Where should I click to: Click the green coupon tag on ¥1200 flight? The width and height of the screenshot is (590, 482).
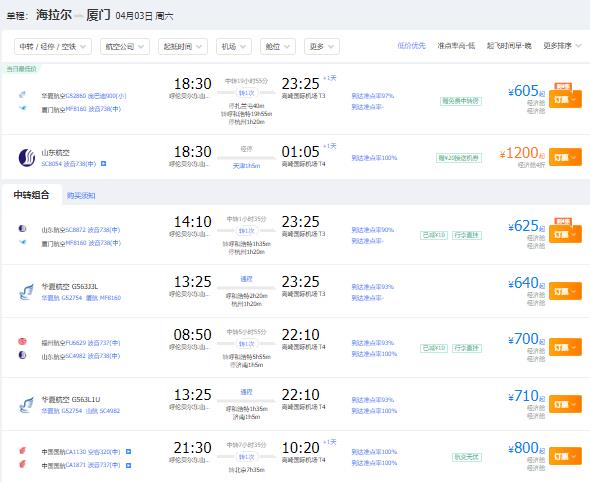[x=459, y=158]
